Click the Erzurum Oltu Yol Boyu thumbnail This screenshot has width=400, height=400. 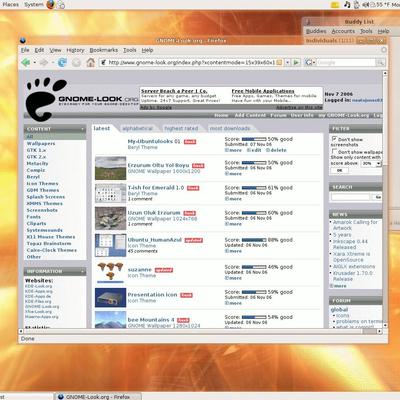pos(110,168)
